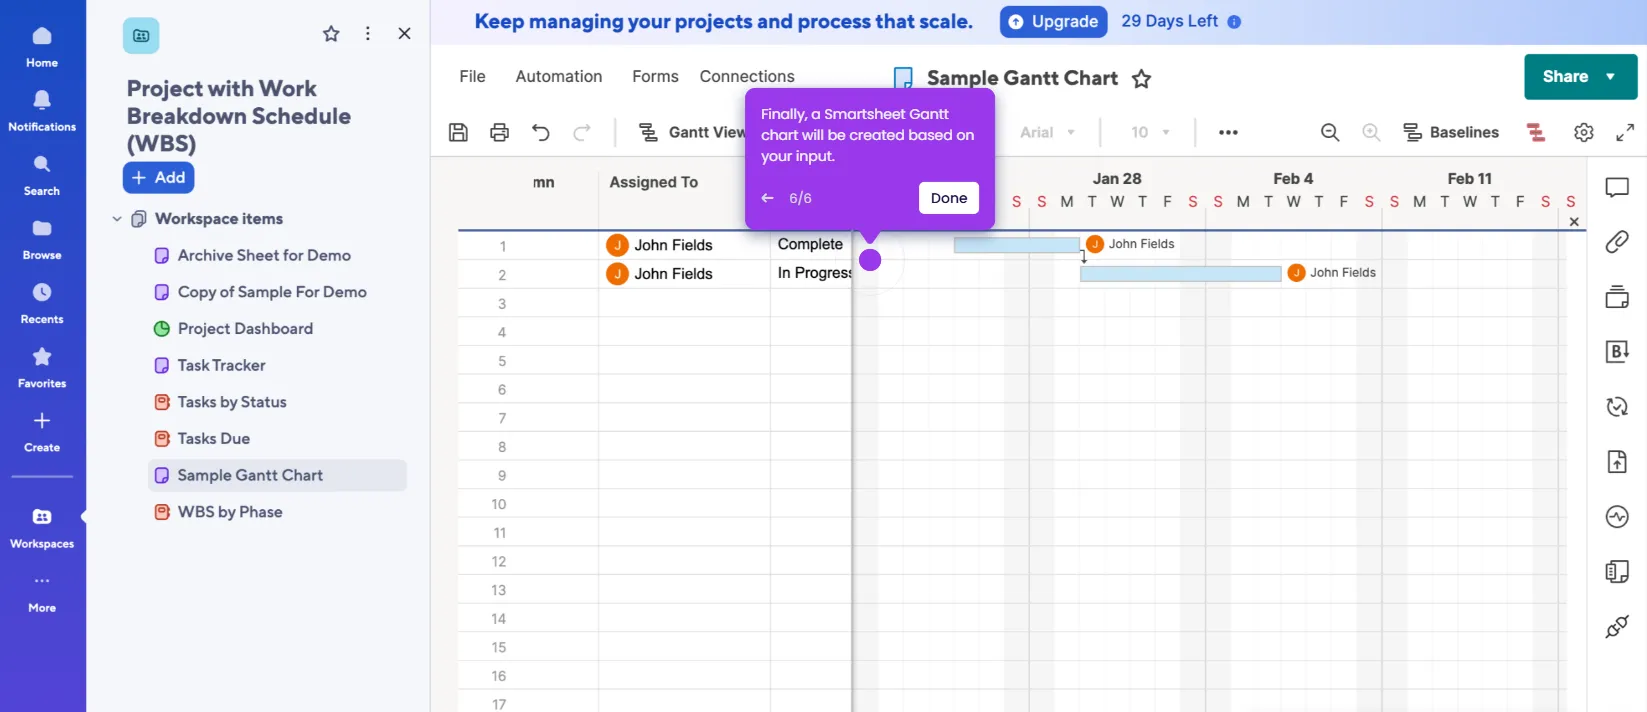Open the Conversations panel icon
This screenshot has height=712, width=1647.
pos(1617,188)
